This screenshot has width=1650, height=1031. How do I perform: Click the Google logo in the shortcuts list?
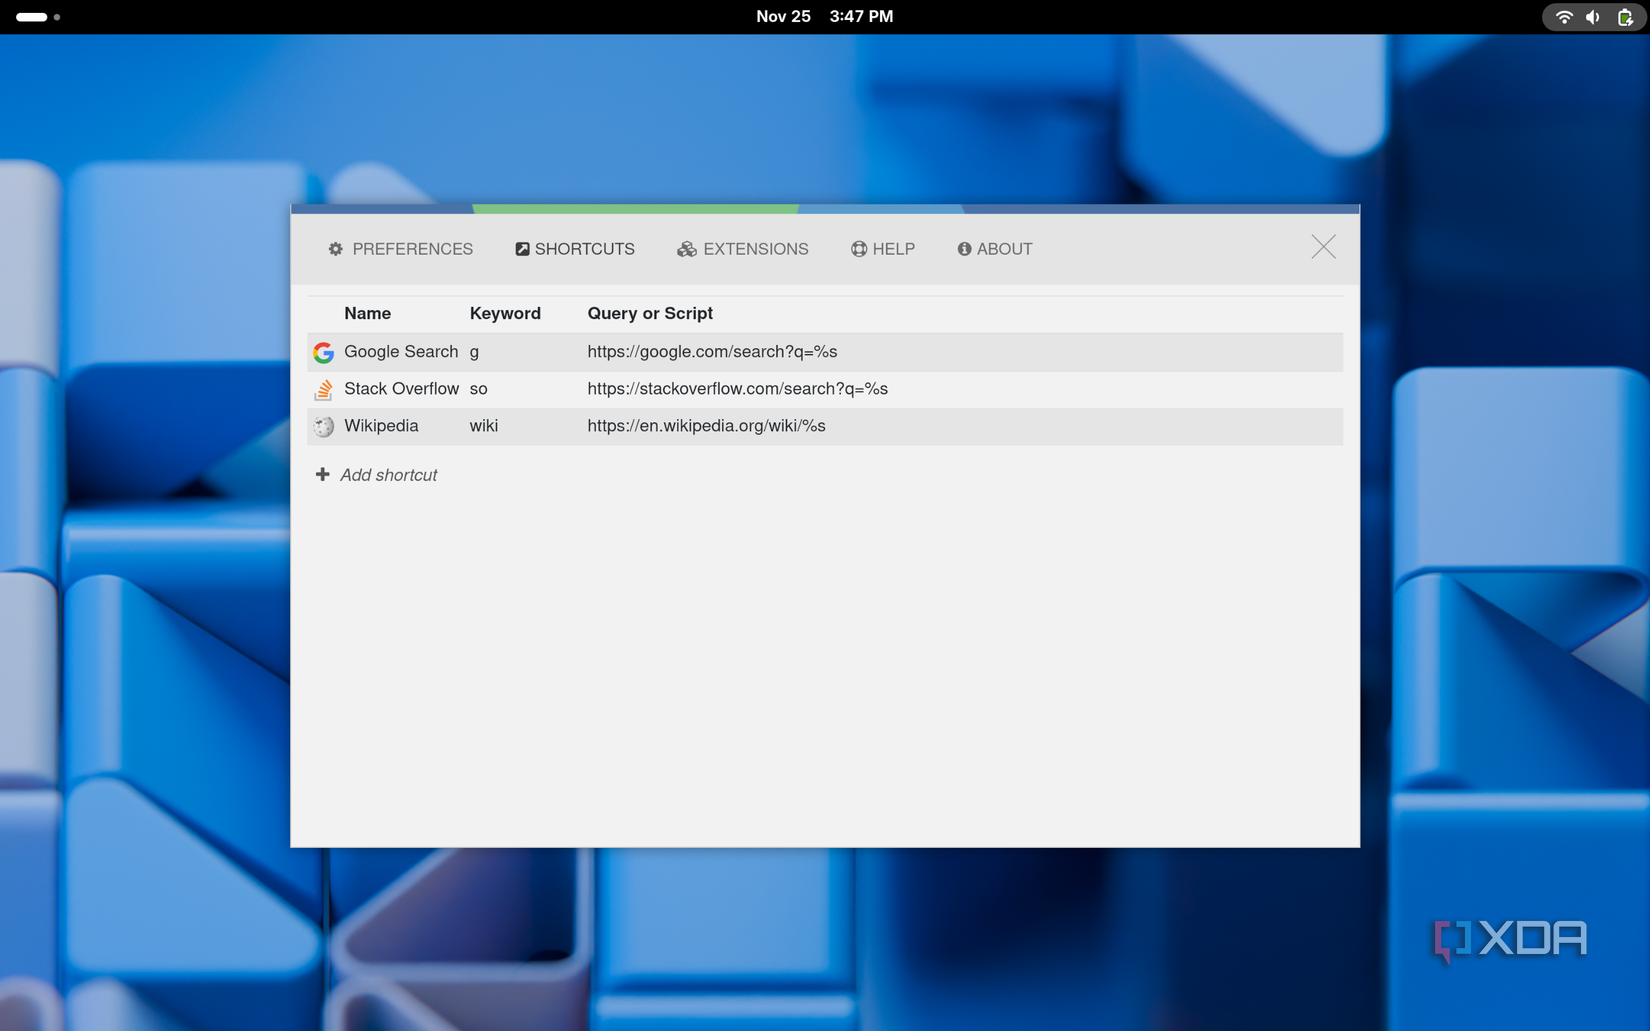point(322,352)
